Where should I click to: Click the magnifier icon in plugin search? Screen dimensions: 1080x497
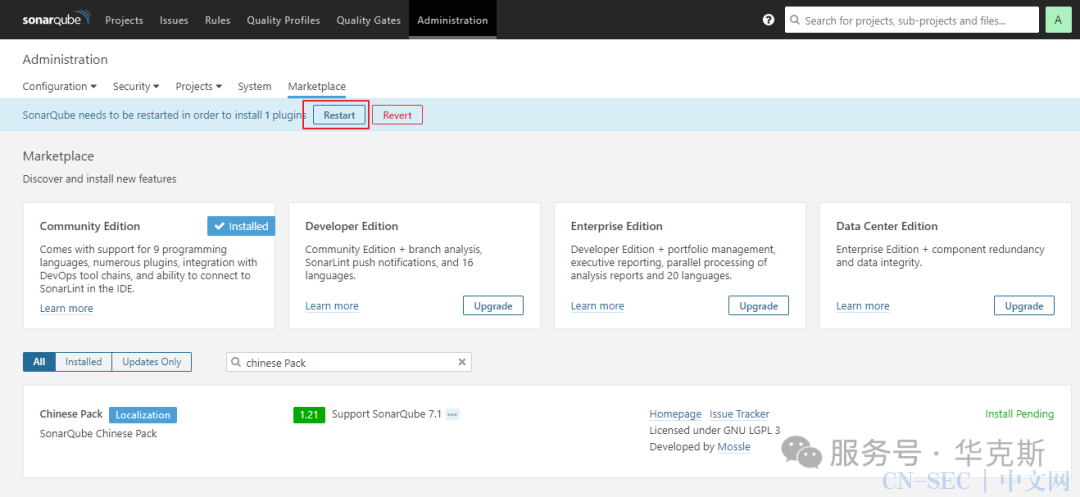point(236,362)
